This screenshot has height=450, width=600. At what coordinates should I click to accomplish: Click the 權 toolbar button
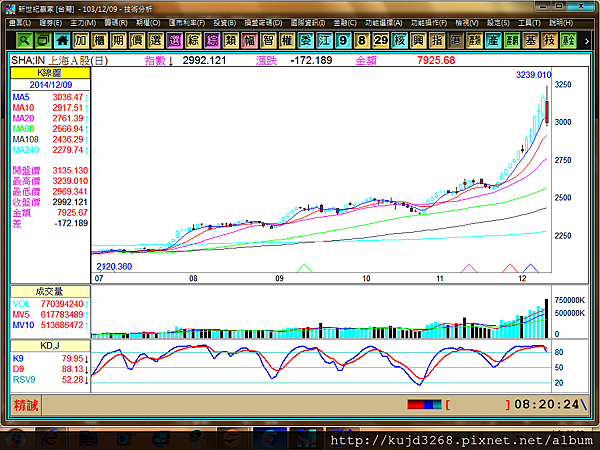tap(287, 40)
